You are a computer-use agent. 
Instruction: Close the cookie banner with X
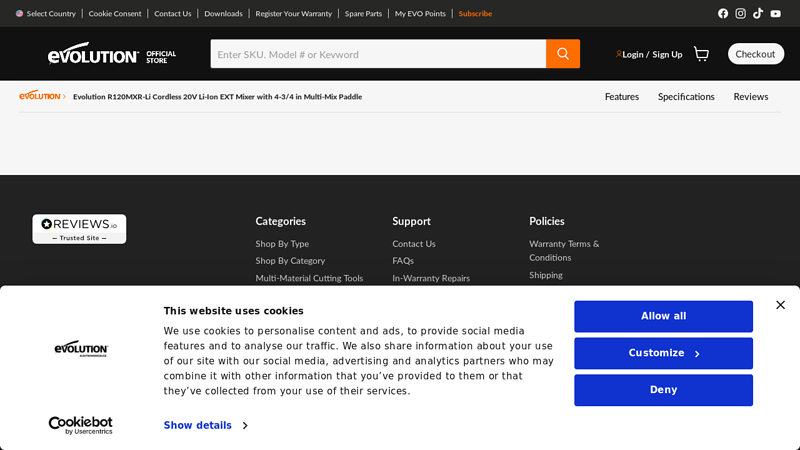coord(780,305)
